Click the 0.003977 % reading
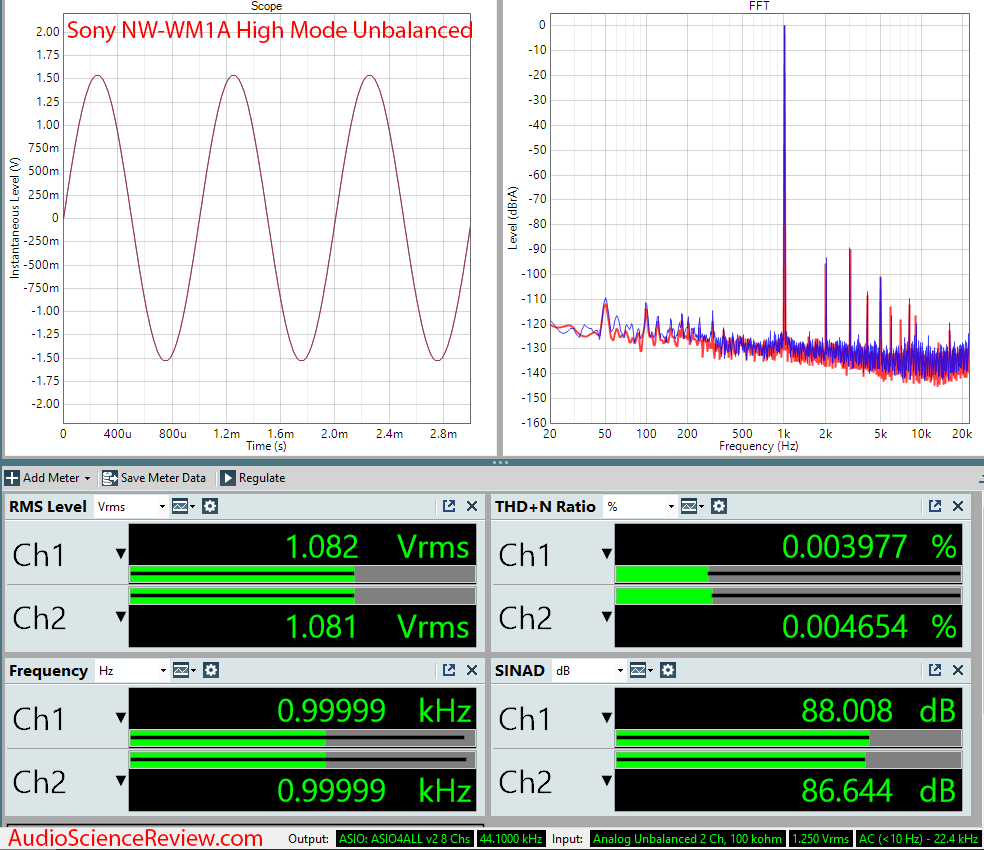984x850 pixels. tap(869, 547)
